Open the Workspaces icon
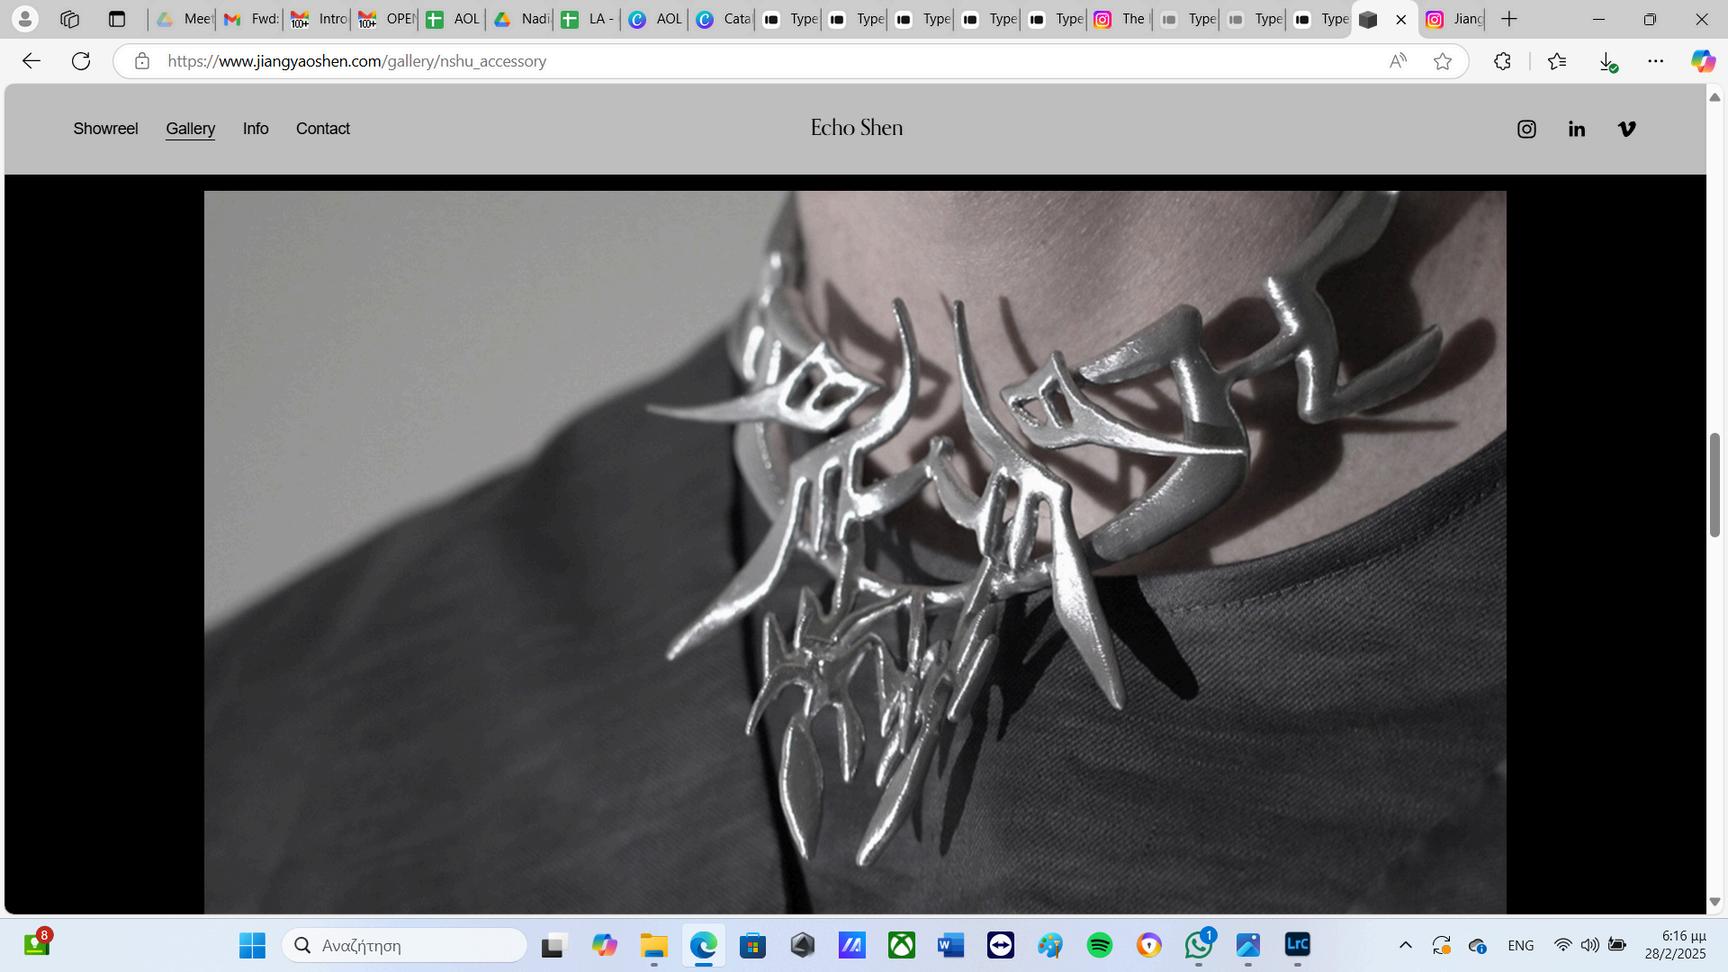This screenshot has height=972, width=1728. (x=69, y=19)
